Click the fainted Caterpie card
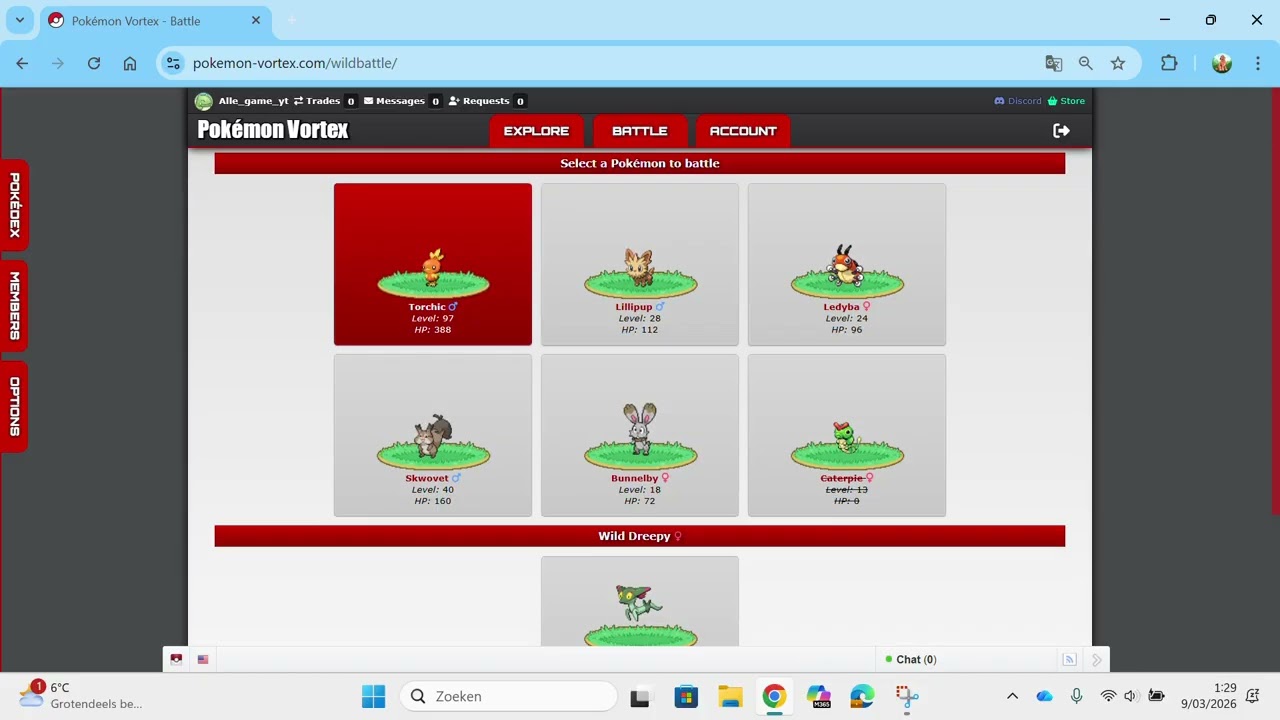The height and width of the screenshot is (720, 1280). (847, 435)
